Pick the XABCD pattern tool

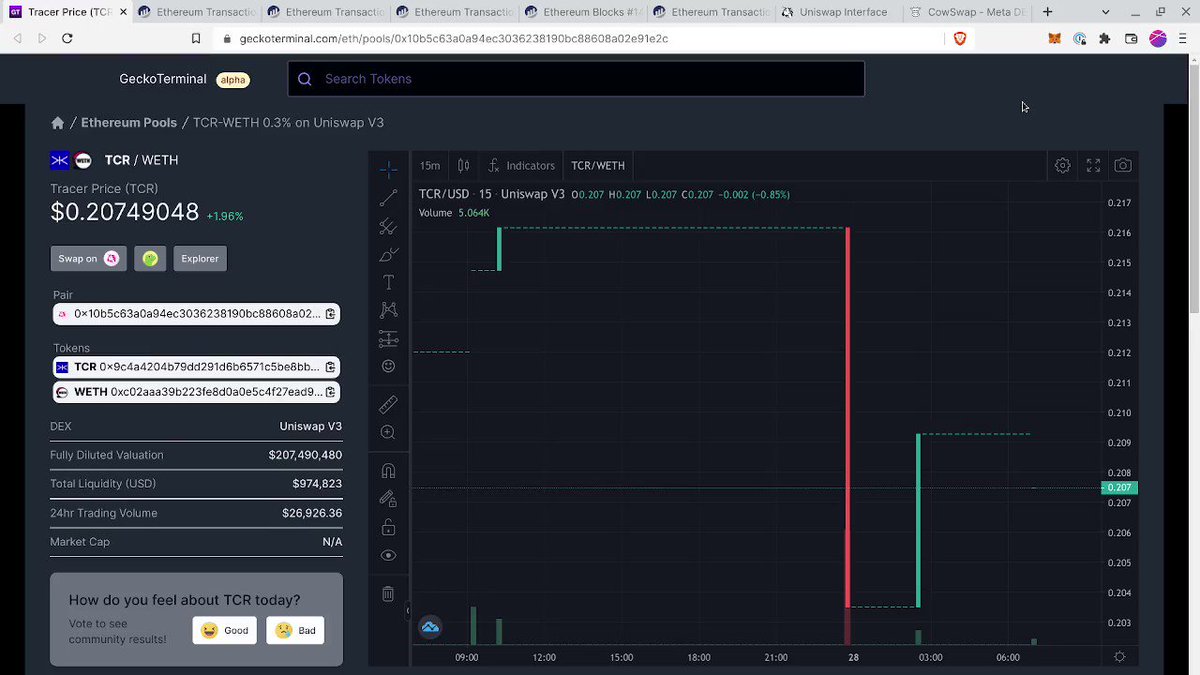click(388, 309)
